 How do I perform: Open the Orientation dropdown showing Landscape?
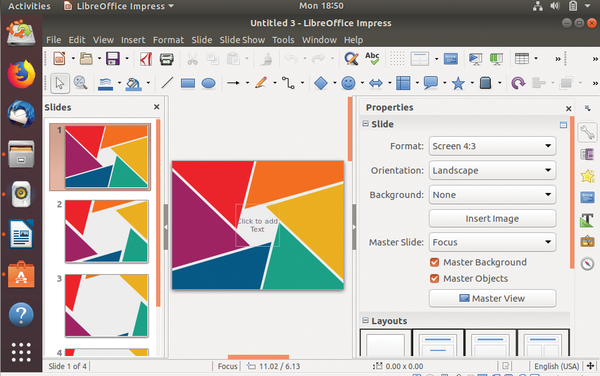pos(492,170)
